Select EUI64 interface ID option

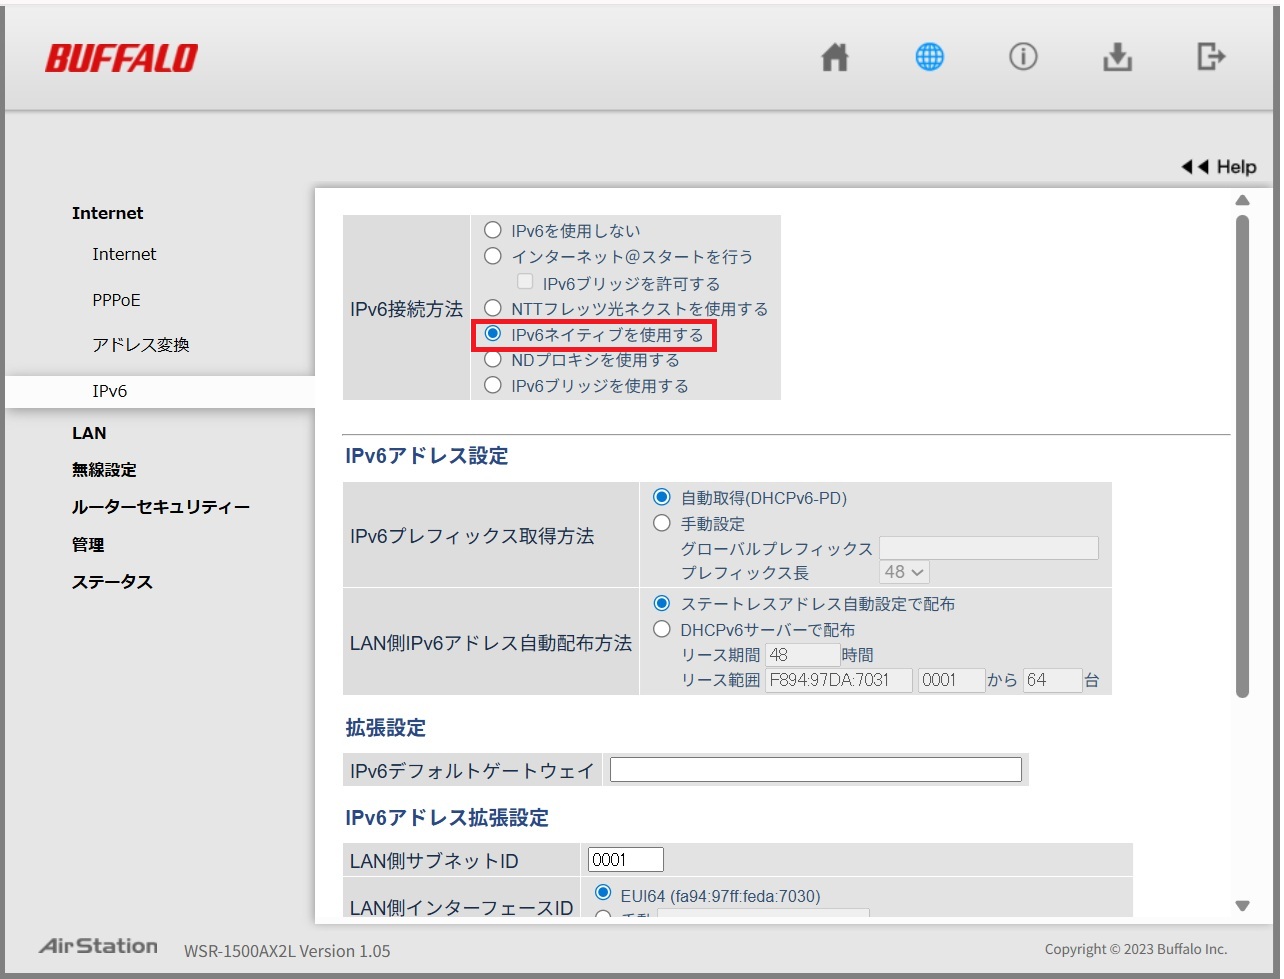pos(603,893)
